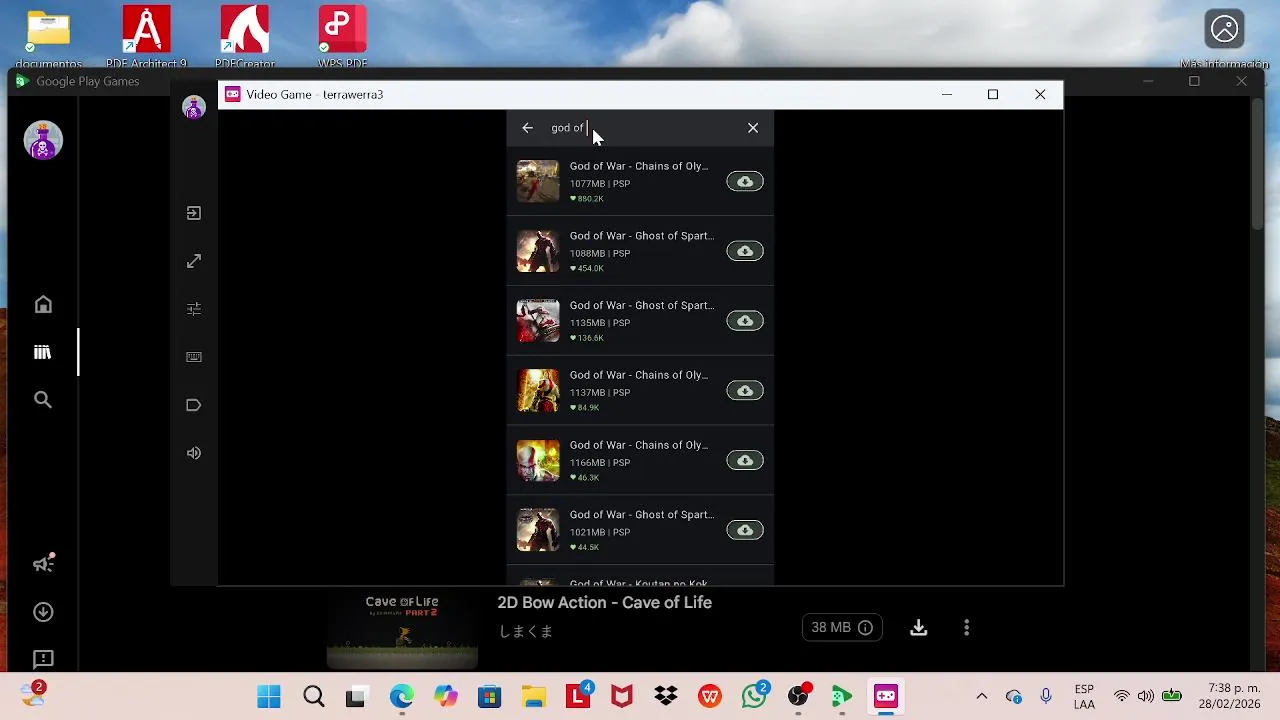1280x720 pixels.
Task: Download the 1077MB God of War Chains of Olympus
Action: point(745,182)
